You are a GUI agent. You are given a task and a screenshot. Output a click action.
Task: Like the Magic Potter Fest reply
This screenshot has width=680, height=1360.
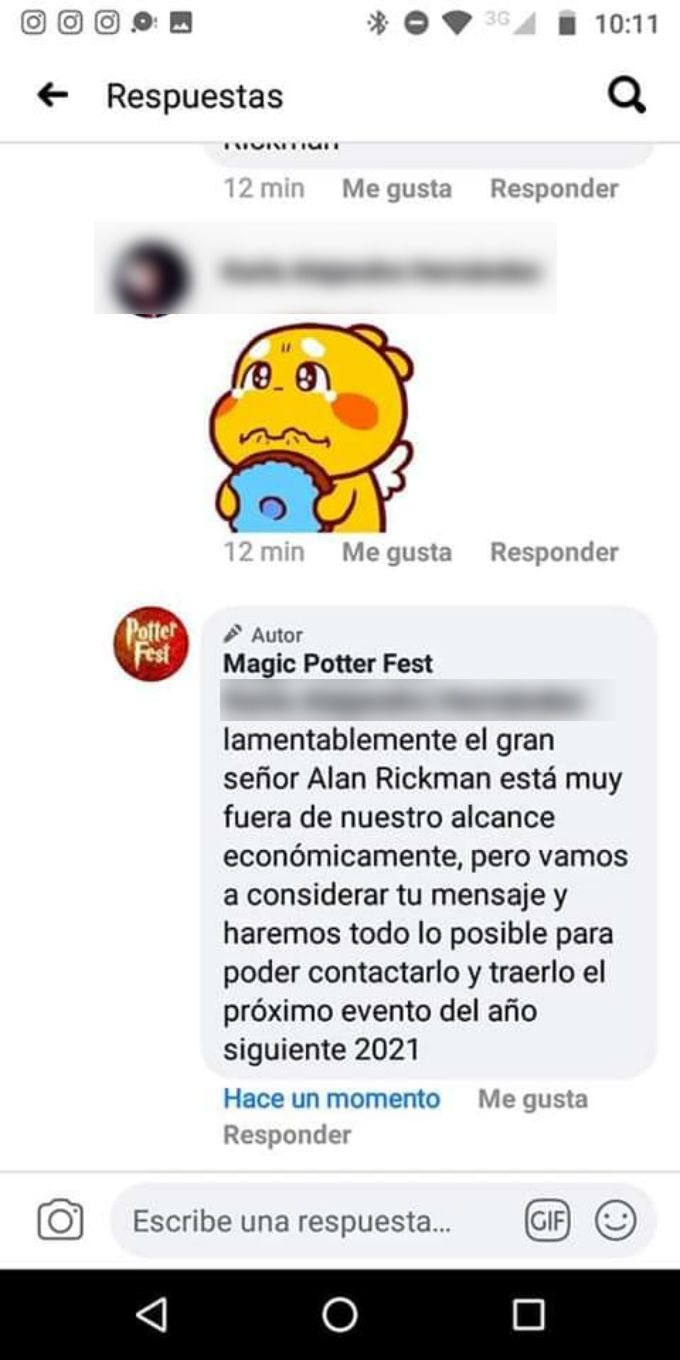pyautogui.click(x=533, y=1099)
